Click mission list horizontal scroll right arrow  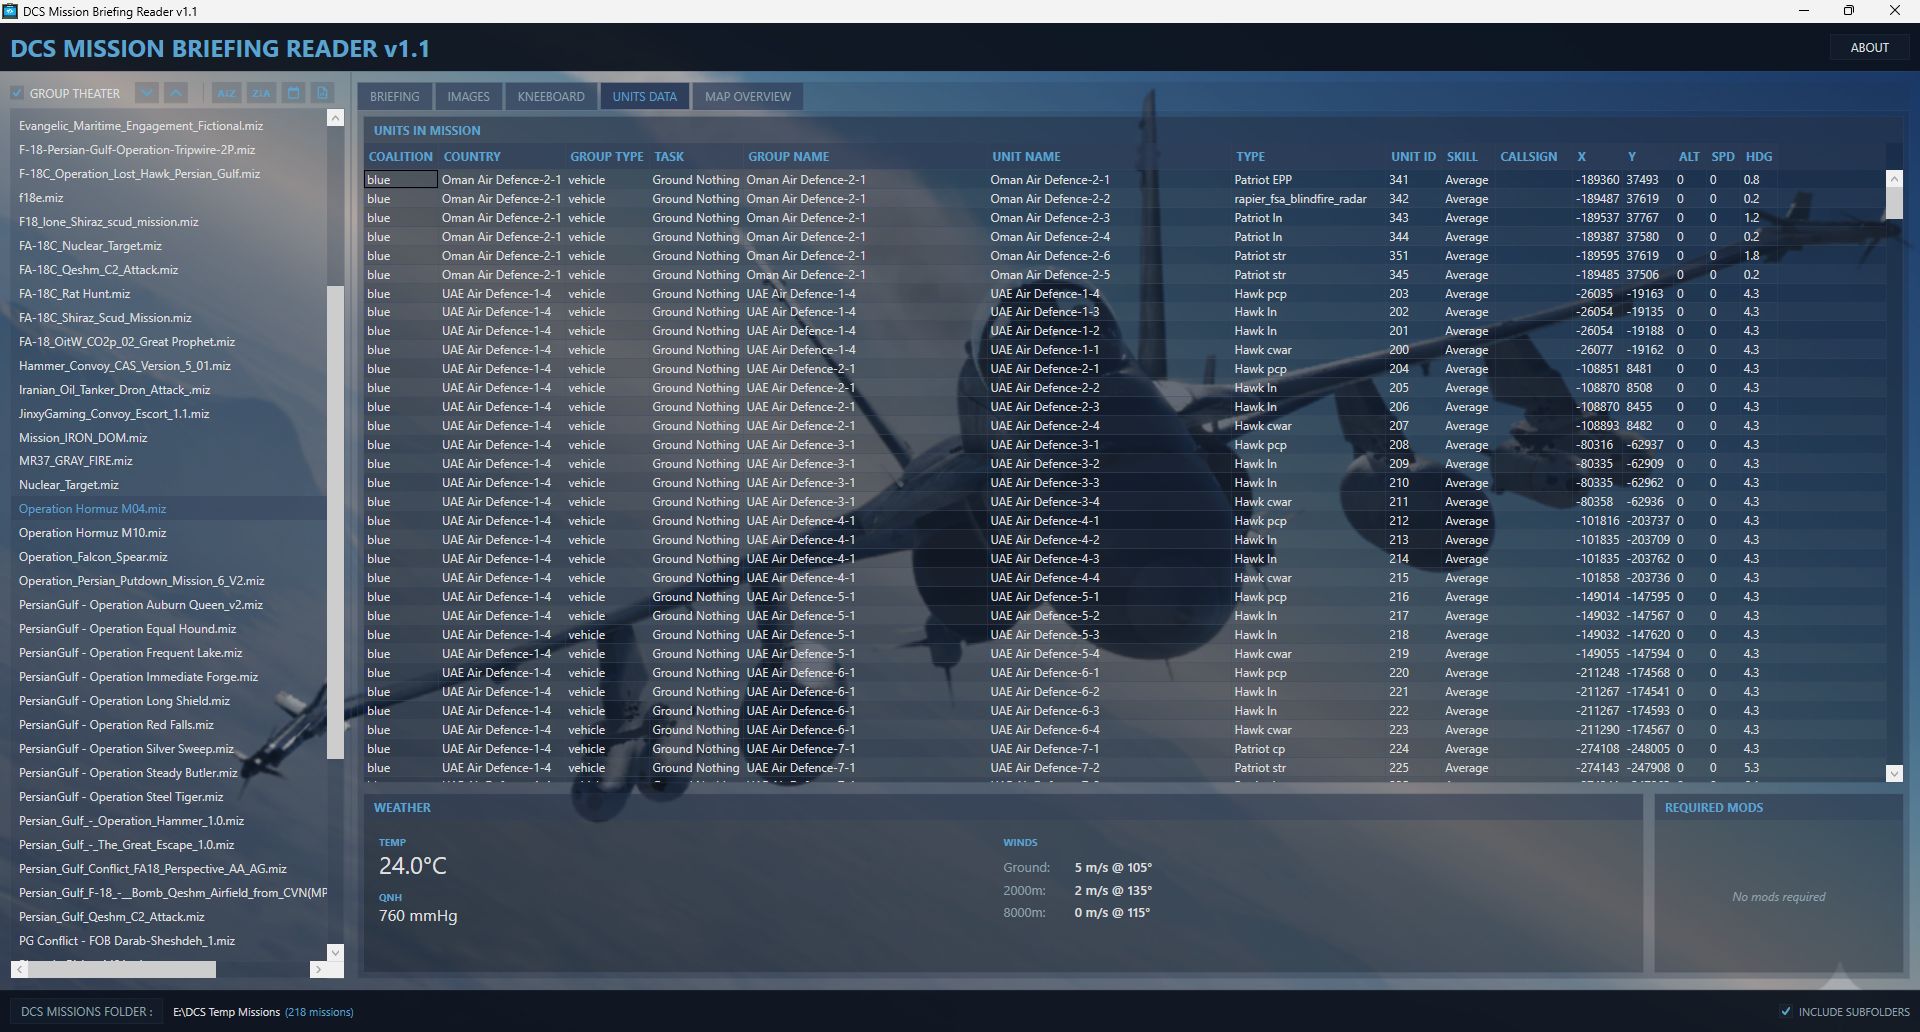tap(318, 969)
